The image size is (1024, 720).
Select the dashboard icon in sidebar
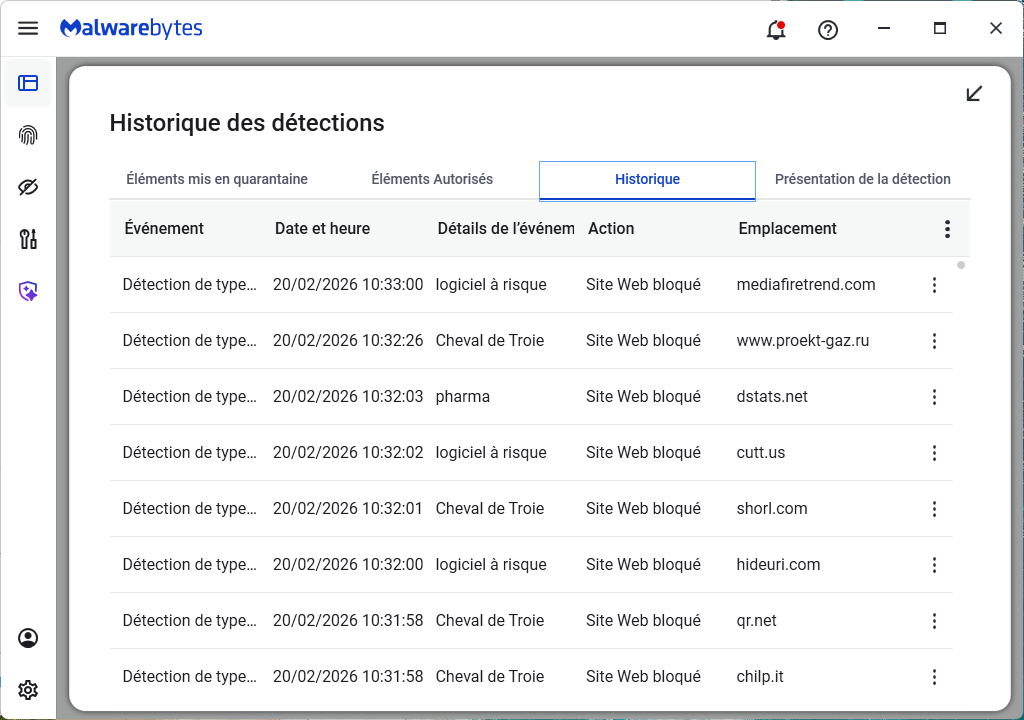click(x=28, y=83)
